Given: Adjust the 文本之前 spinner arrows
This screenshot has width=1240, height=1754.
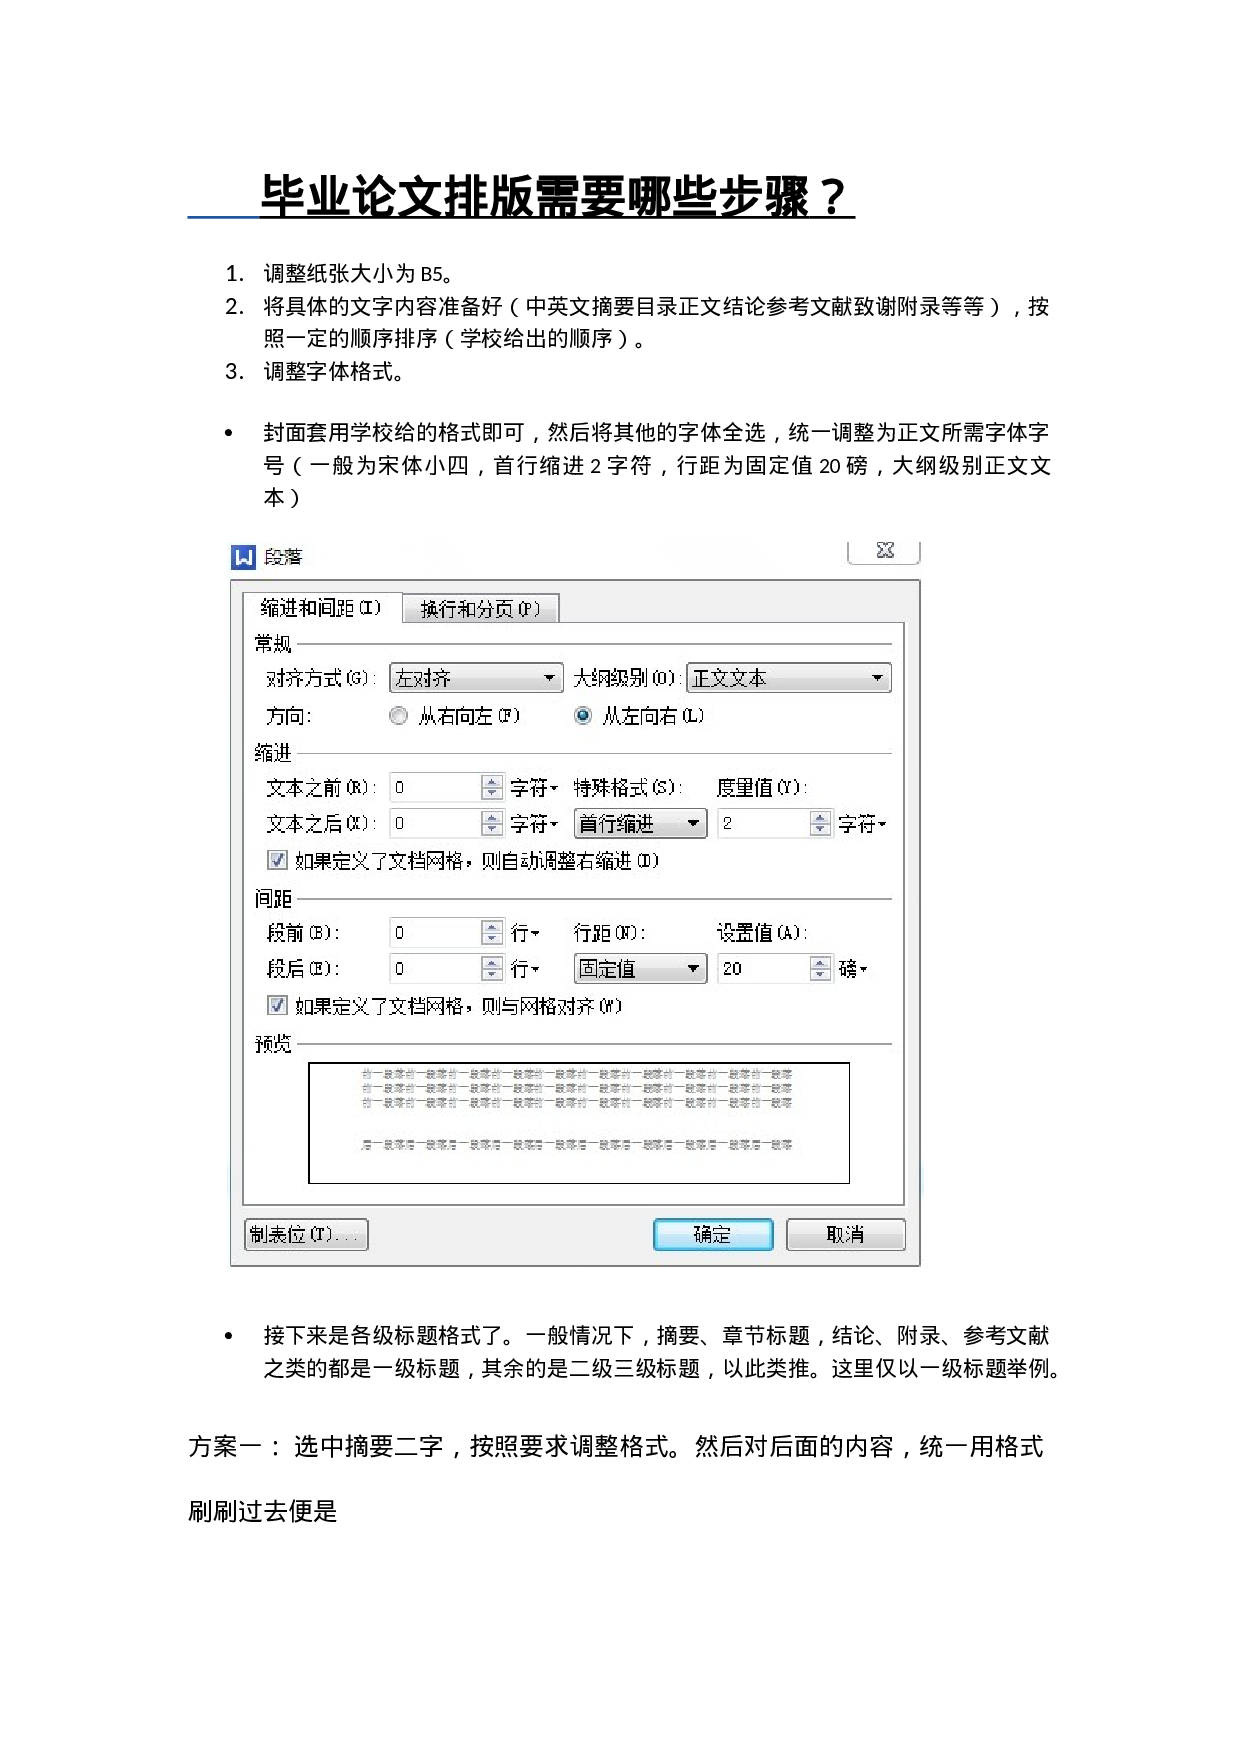Looking at the screenshot, I should pos(491,788).
